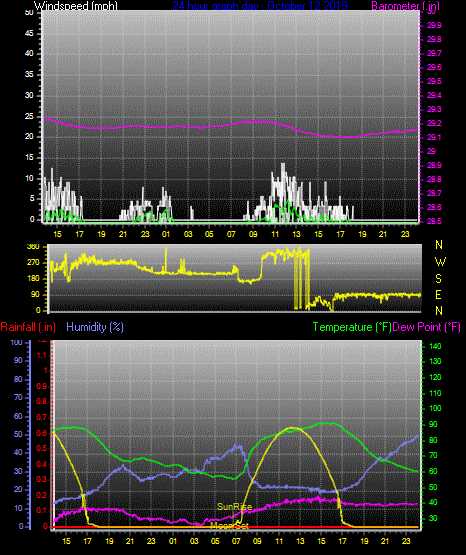The height and width of the screenshot is (555, 466).
Task: Click the '270' wind direction degree value
Action: [x=33, y=263]
